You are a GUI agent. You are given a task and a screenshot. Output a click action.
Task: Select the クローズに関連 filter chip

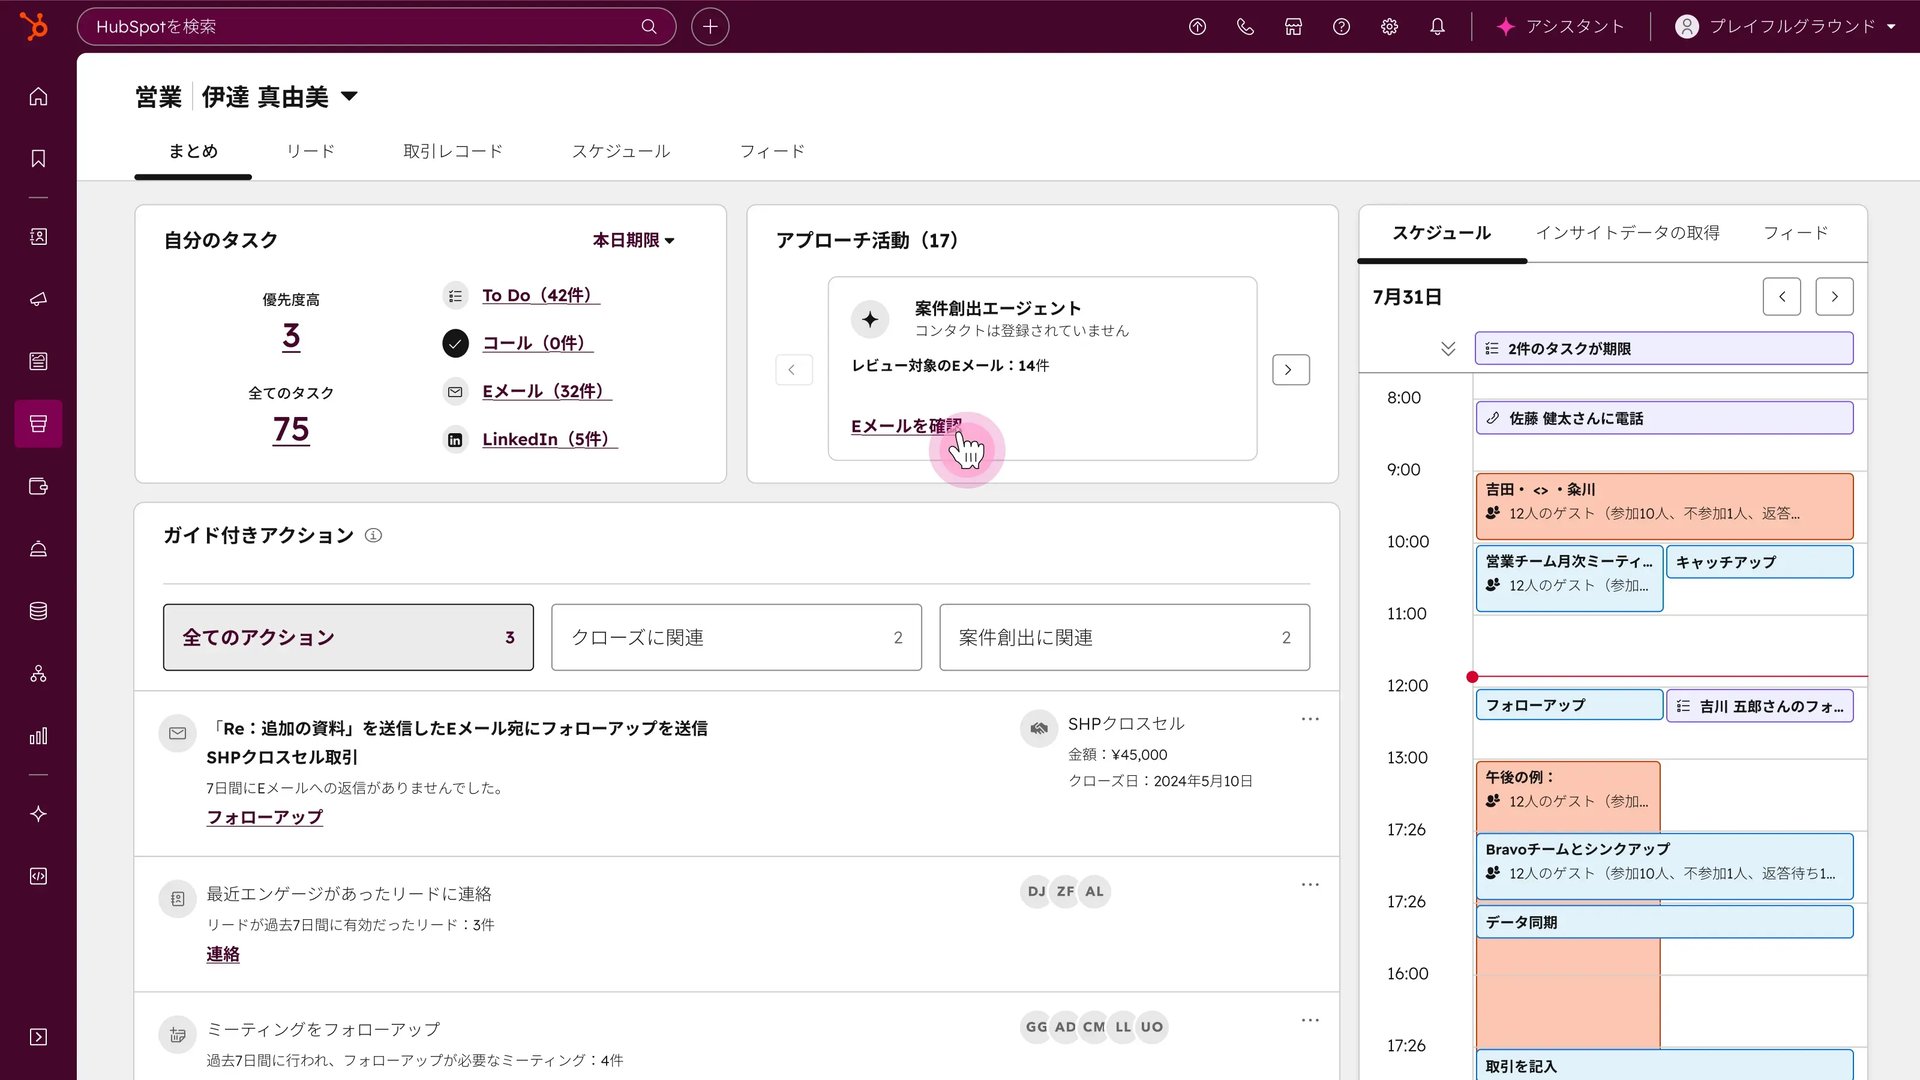point(736,637)
